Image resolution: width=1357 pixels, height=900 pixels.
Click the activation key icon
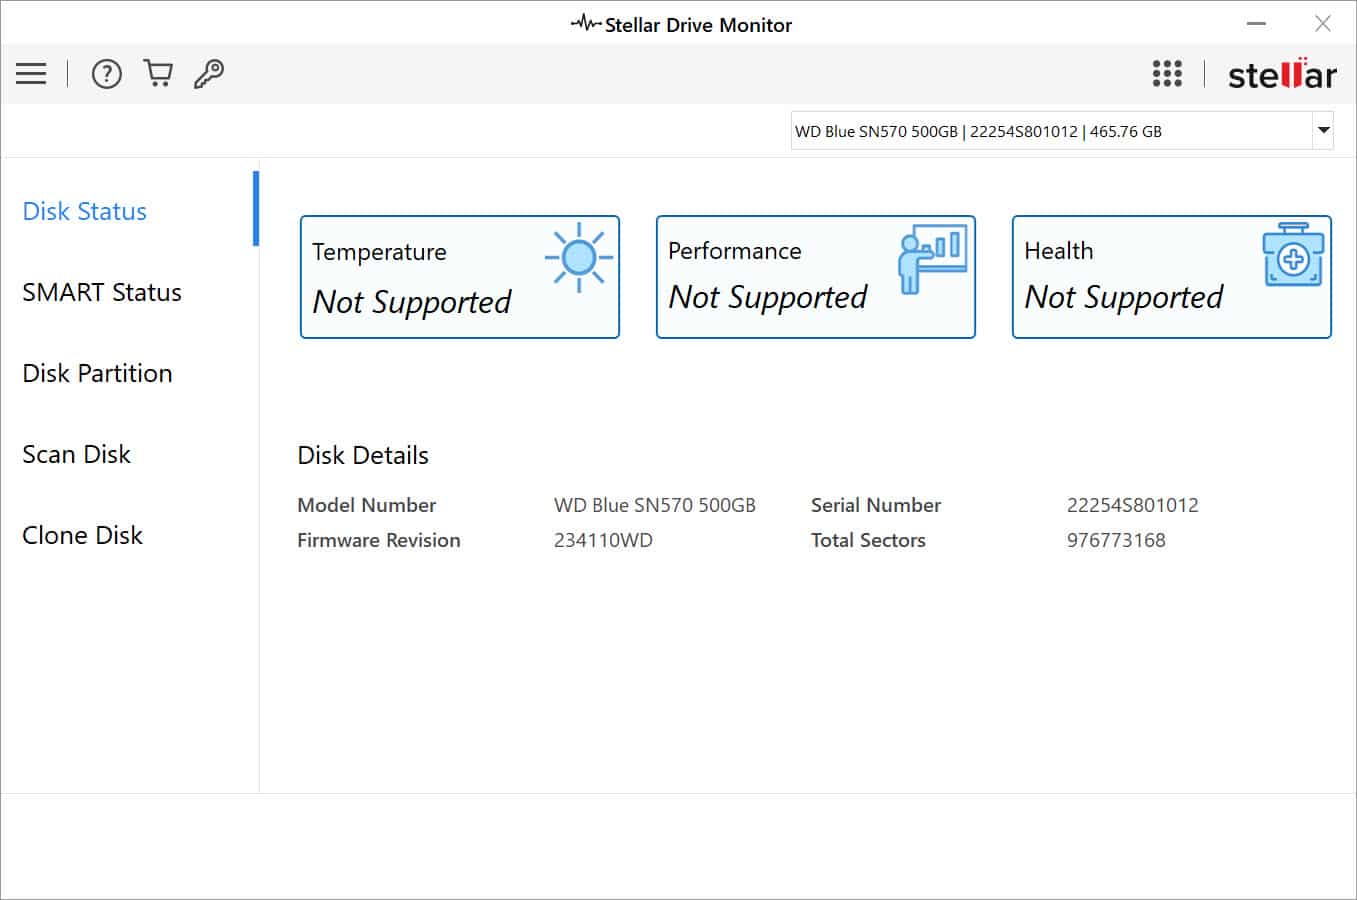(208, 73)
